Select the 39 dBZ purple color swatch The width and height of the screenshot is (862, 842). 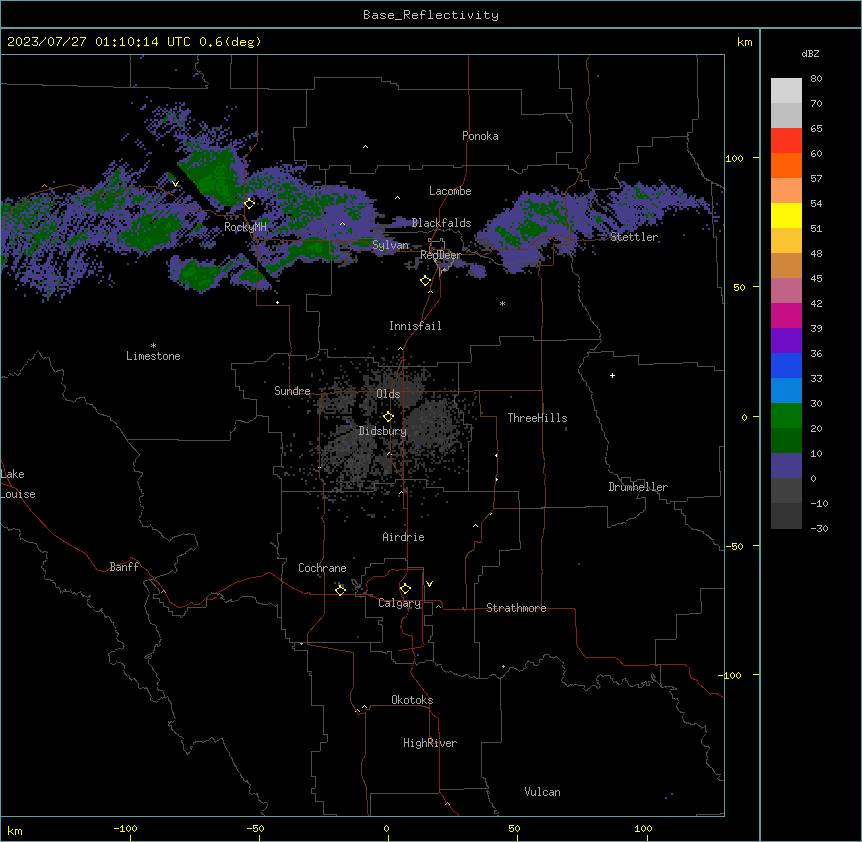(x=786, y=341)
